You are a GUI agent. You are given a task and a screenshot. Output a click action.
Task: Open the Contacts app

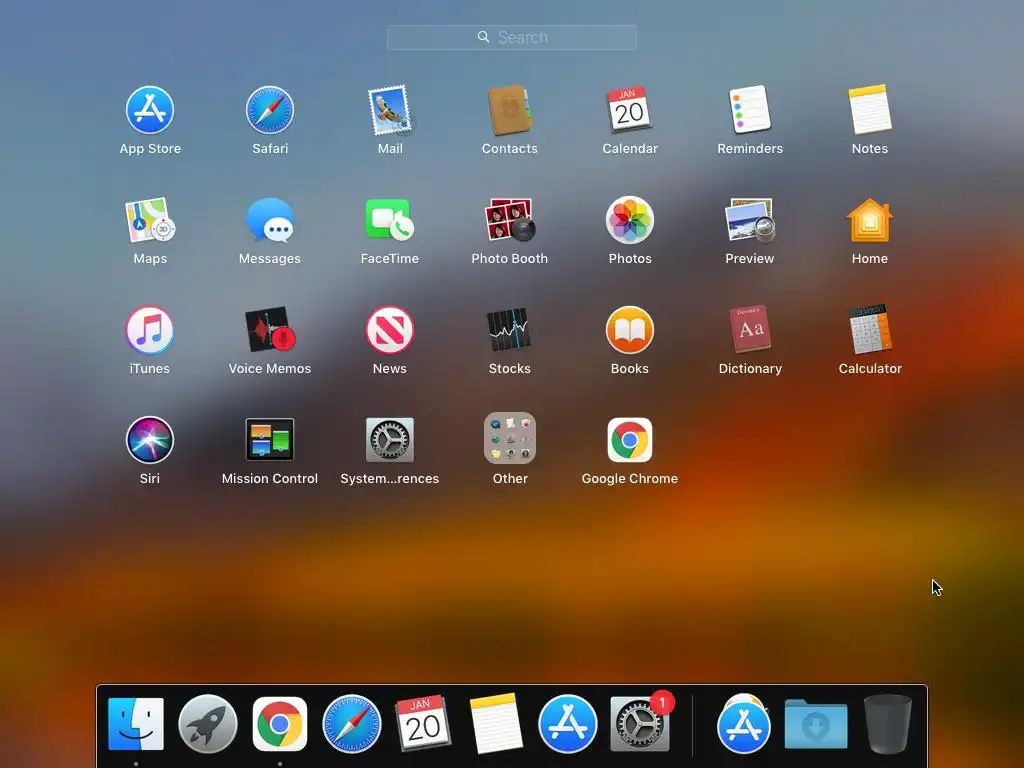coord(509,110)
